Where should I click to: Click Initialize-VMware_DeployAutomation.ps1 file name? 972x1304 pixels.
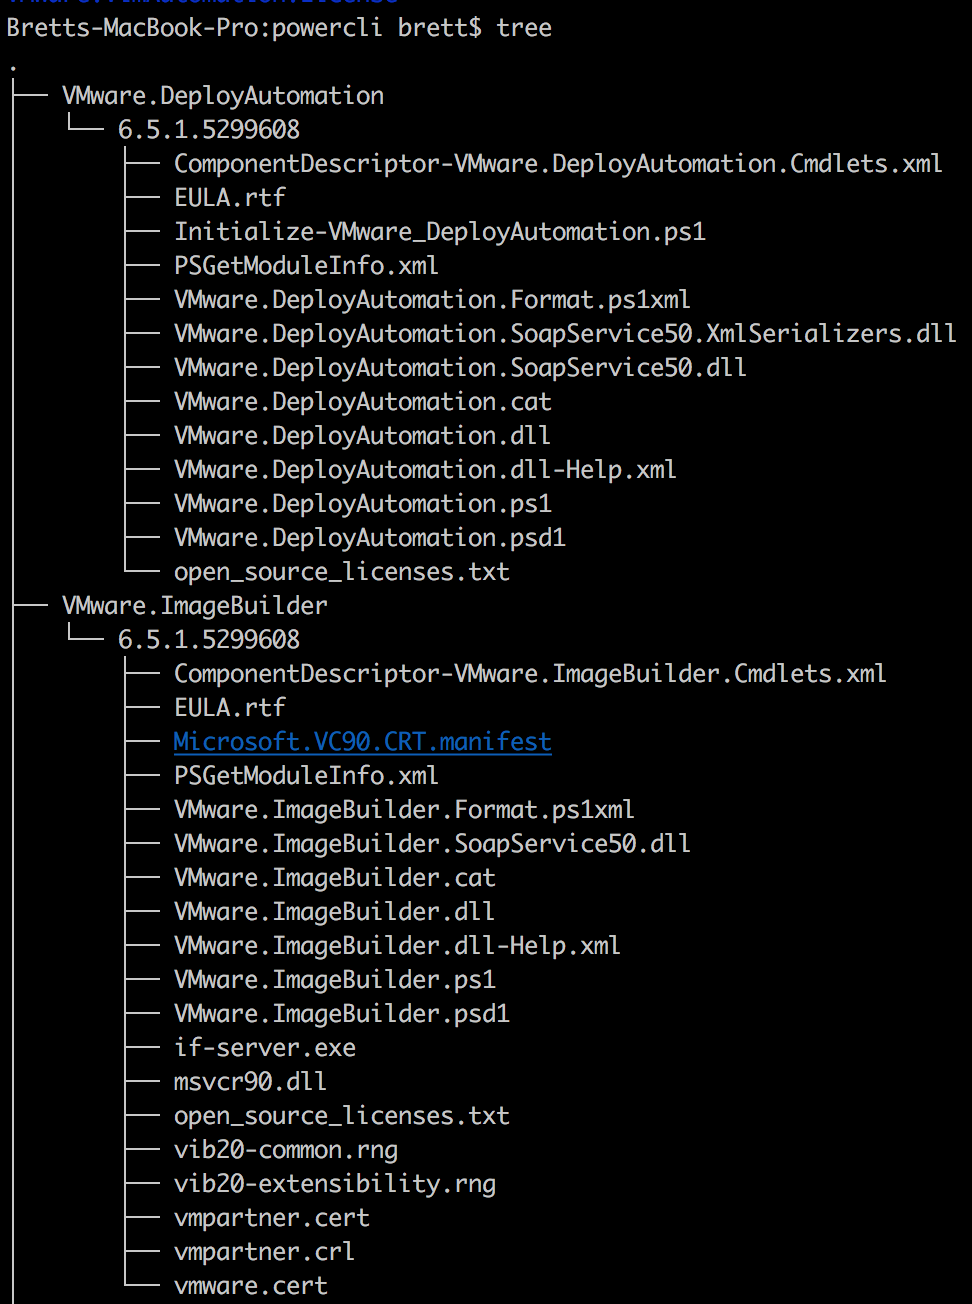click(440, 232)
